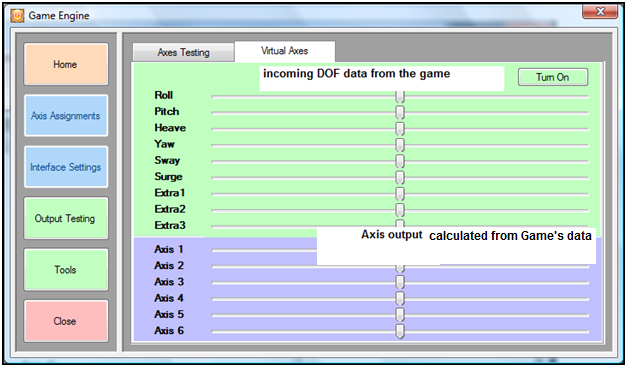Viewport: 627px width, 367px height.
Task: Go to Interface Settings
Action: (x=66, y=167)
